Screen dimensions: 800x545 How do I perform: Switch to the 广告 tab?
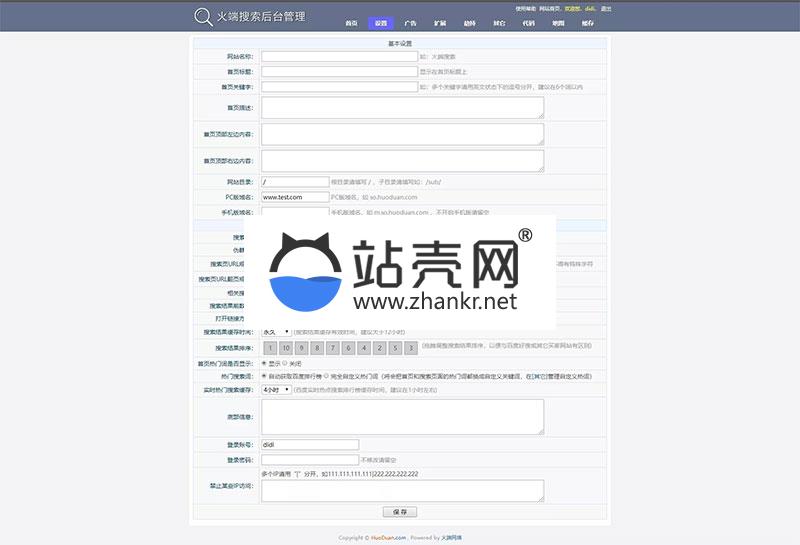click(410, 22)
